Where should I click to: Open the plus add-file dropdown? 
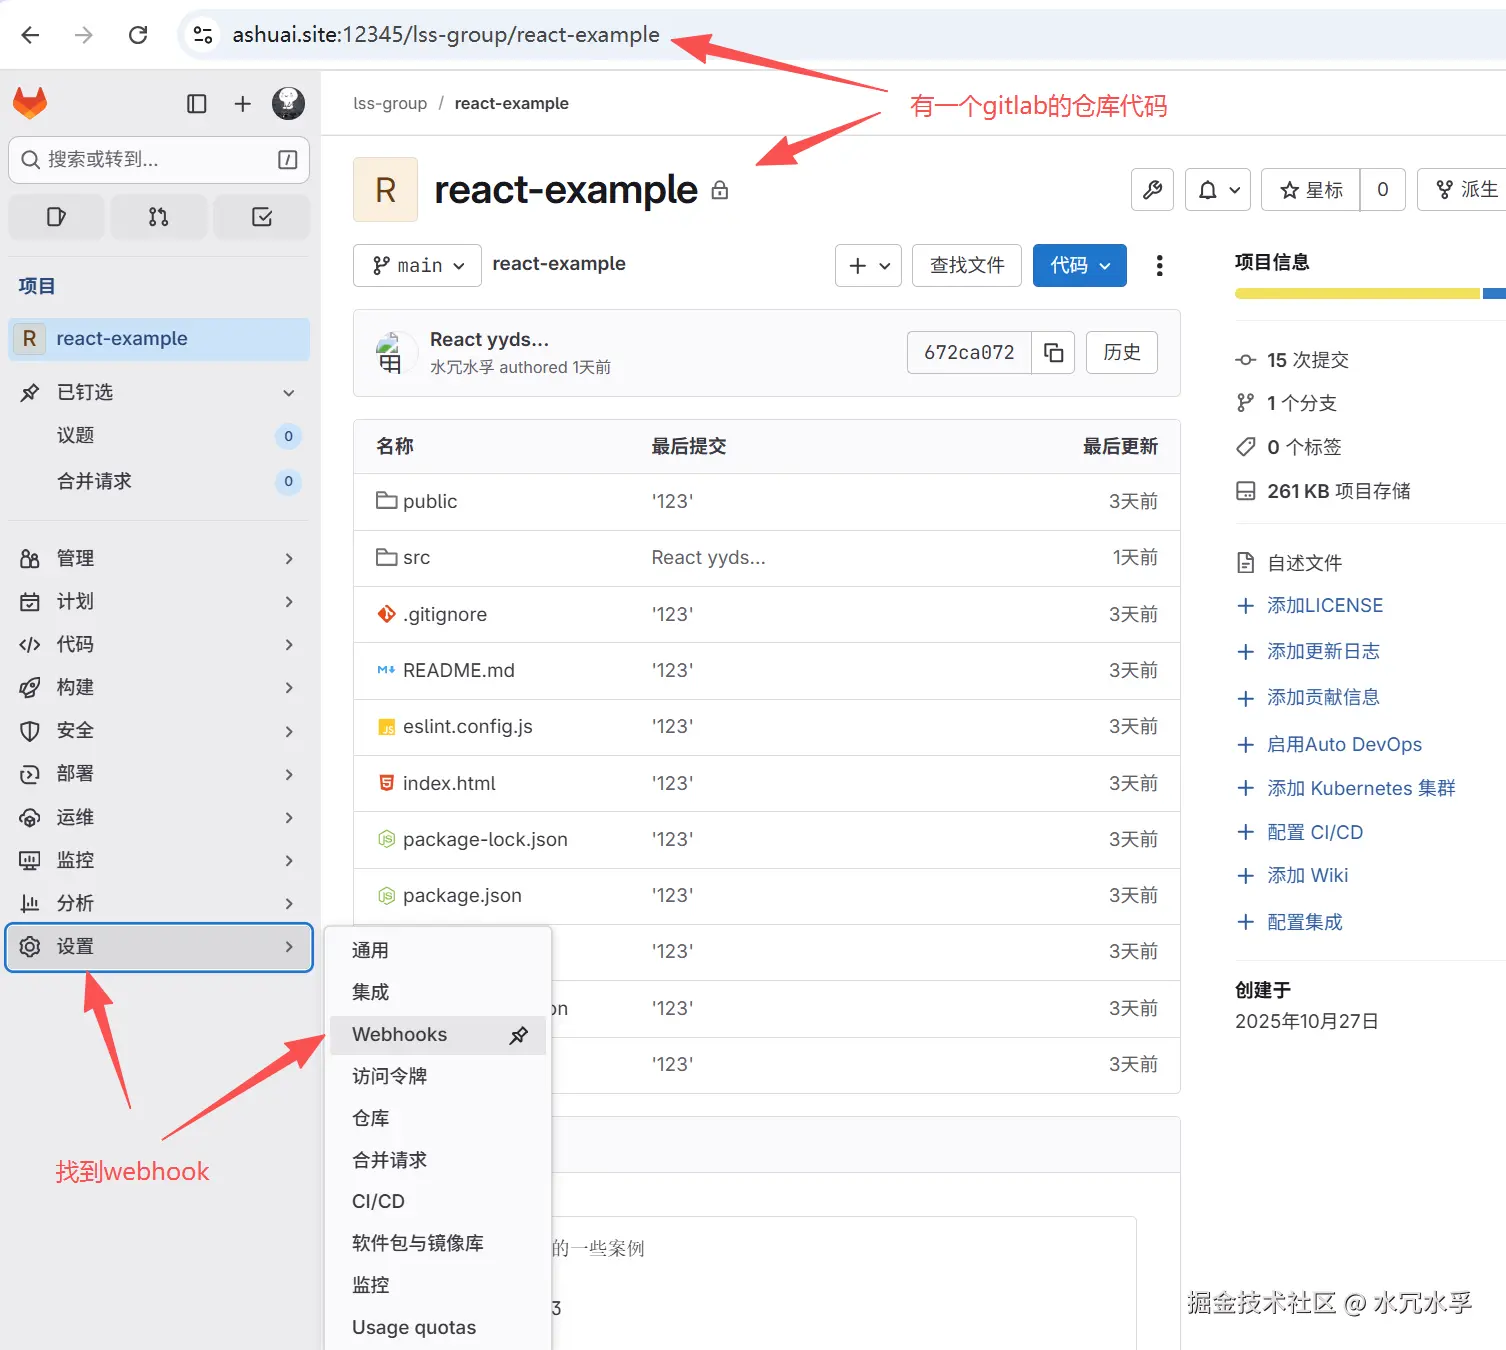869,265
